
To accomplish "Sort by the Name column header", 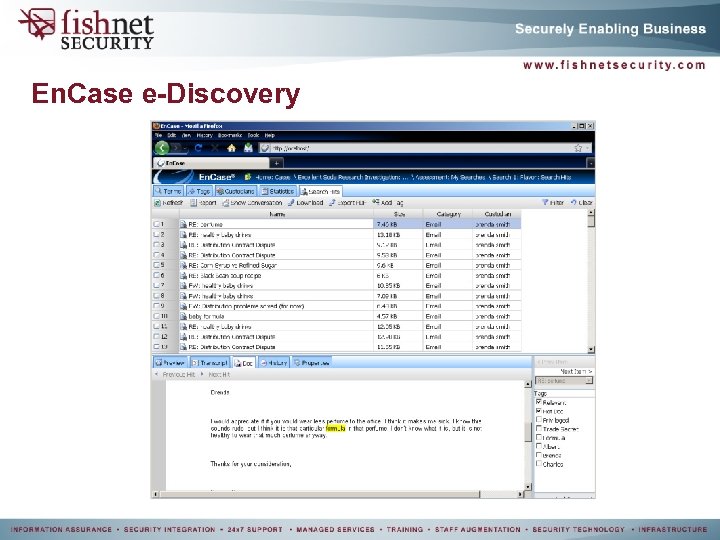I will point(276,214).
